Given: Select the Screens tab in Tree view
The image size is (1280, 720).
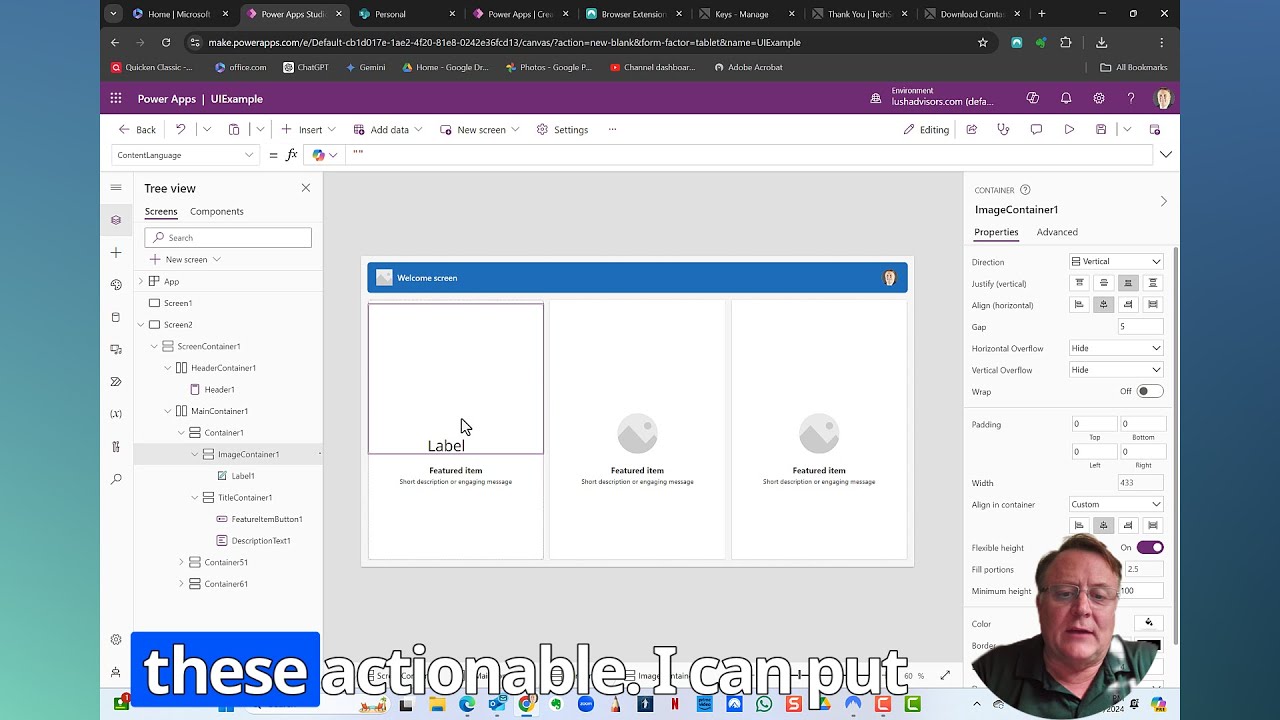Looking at the screenshot, I should pyautogui.click(x=161, y=211).
